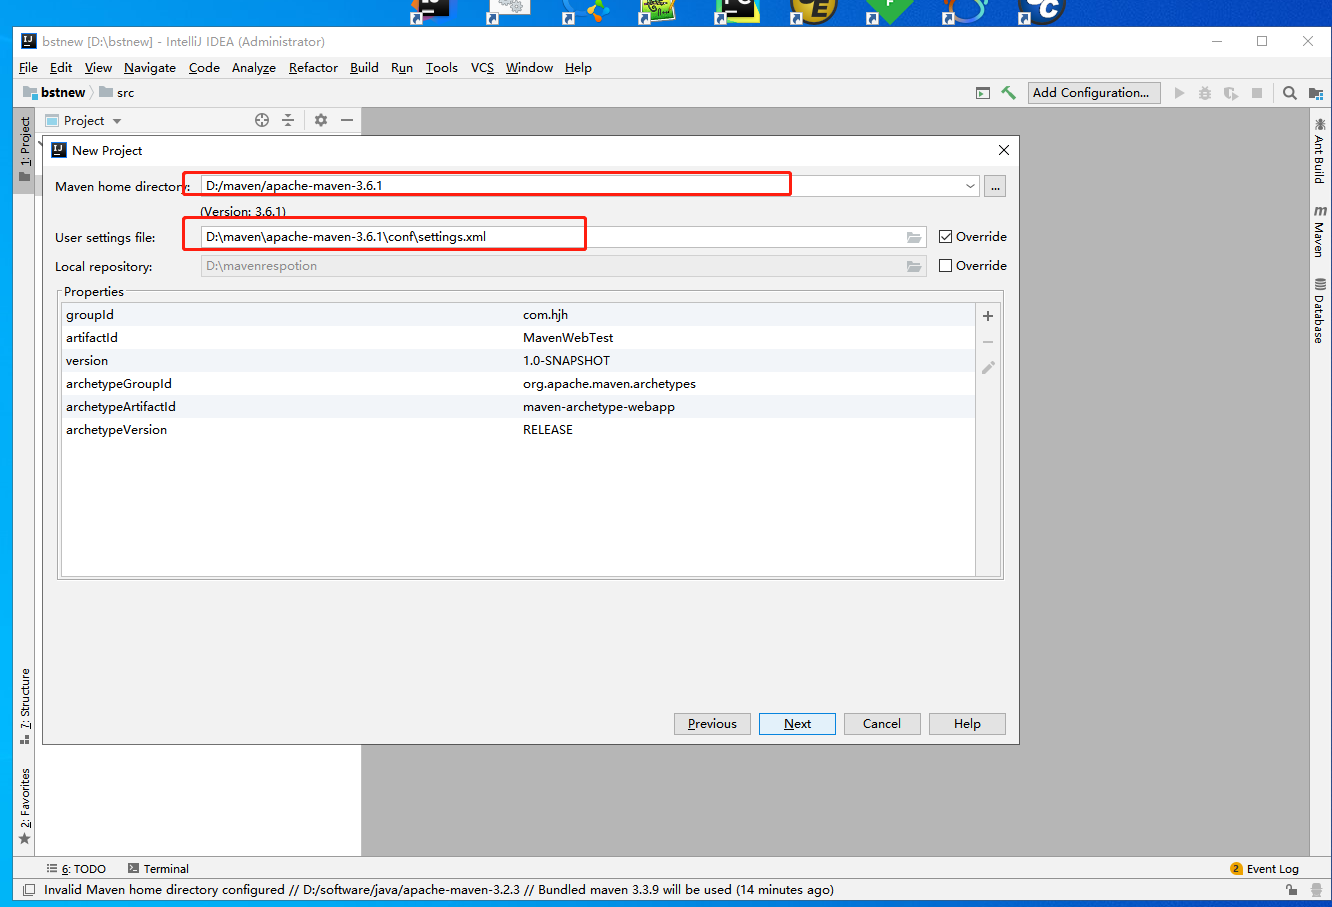
Task: Open Project panel settings gear
Action: point(321,120)
